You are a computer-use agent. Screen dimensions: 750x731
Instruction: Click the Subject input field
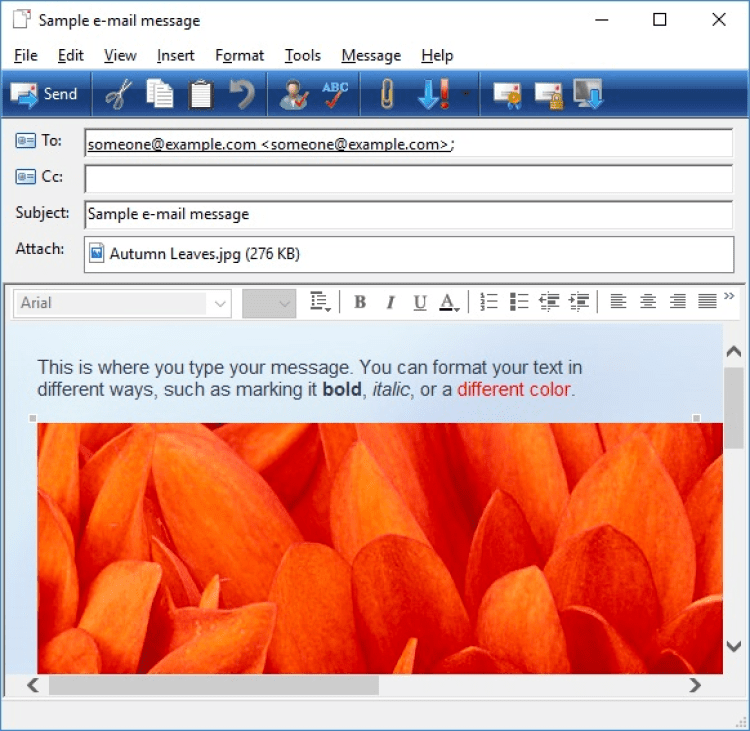[408, 214]
